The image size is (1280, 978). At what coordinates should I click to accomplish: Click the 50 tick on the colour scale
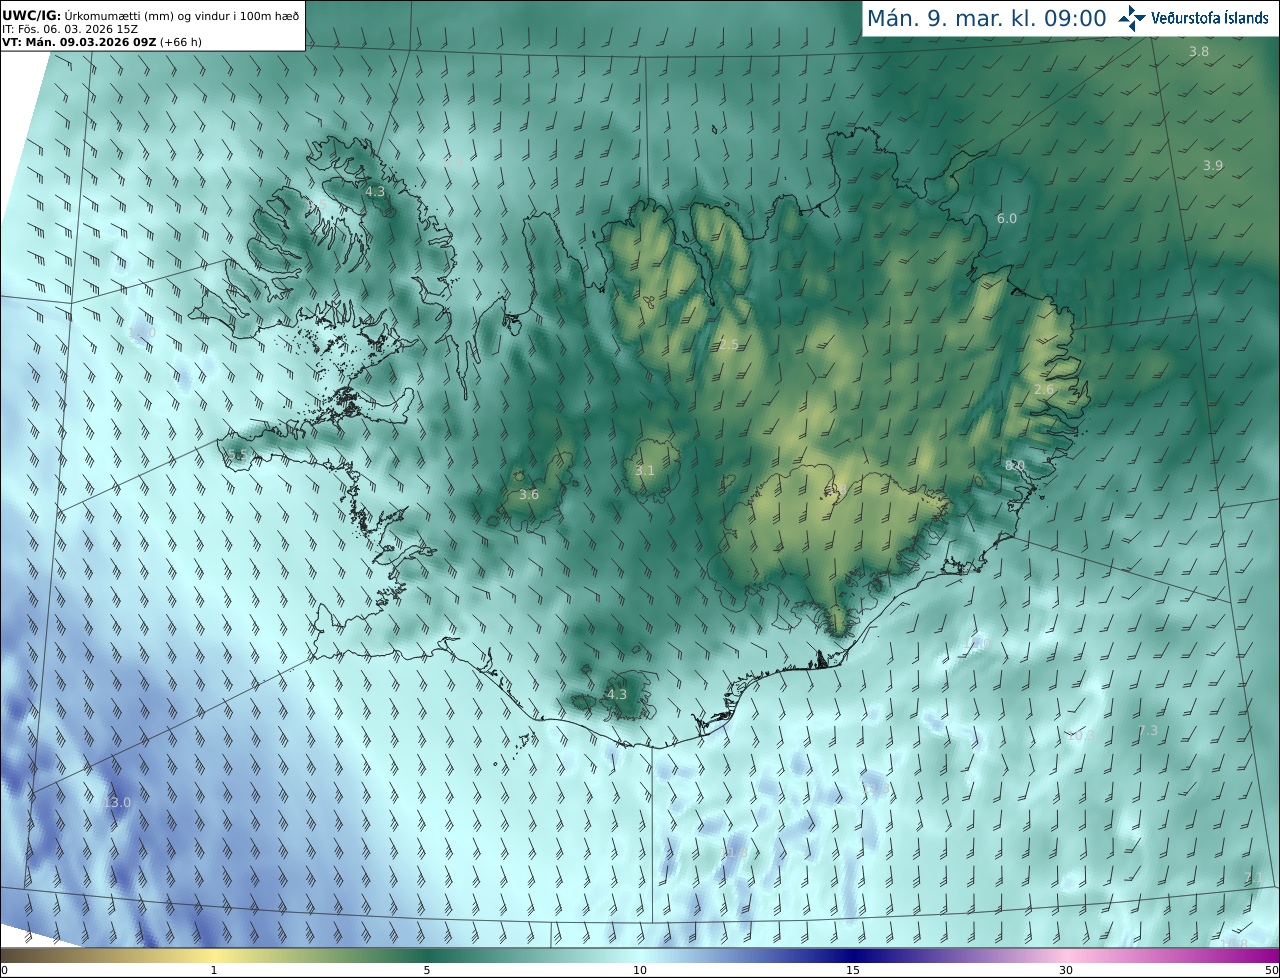point(1271,970)
